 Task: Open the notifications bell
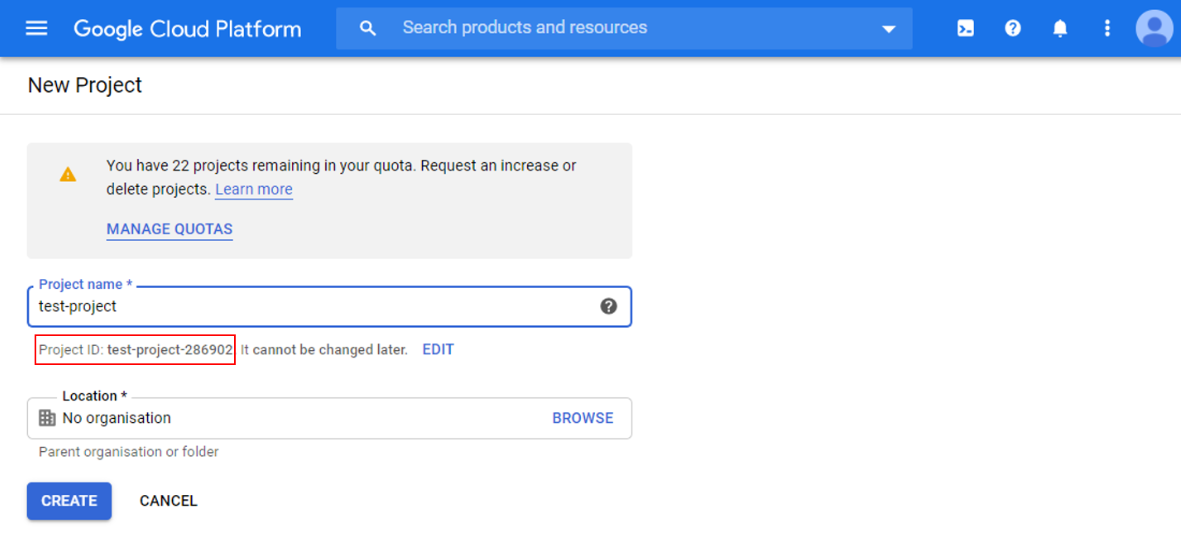tap(1060, 29)
